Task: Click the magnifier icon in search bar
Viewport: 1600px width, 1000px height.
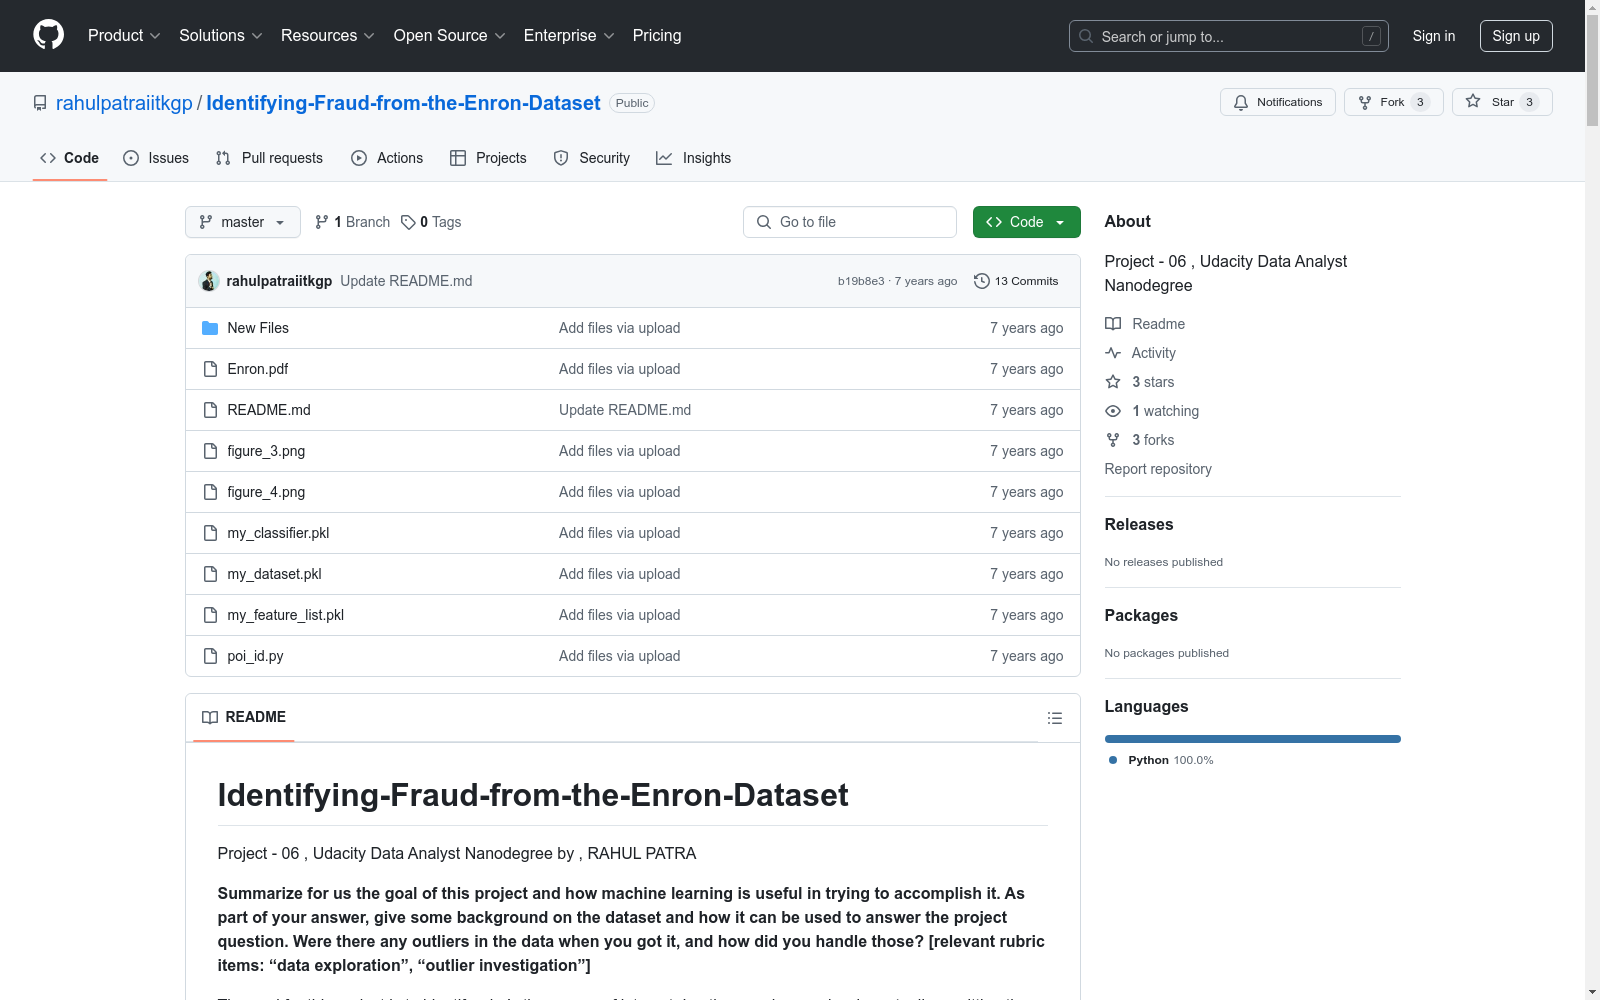Action: click(x=1086, y=36)
